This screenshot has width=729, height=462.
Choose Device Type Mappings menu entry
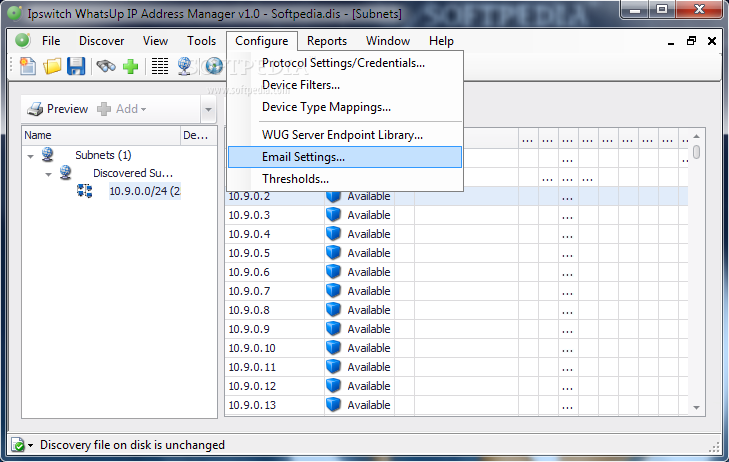(x=345, y=107)
